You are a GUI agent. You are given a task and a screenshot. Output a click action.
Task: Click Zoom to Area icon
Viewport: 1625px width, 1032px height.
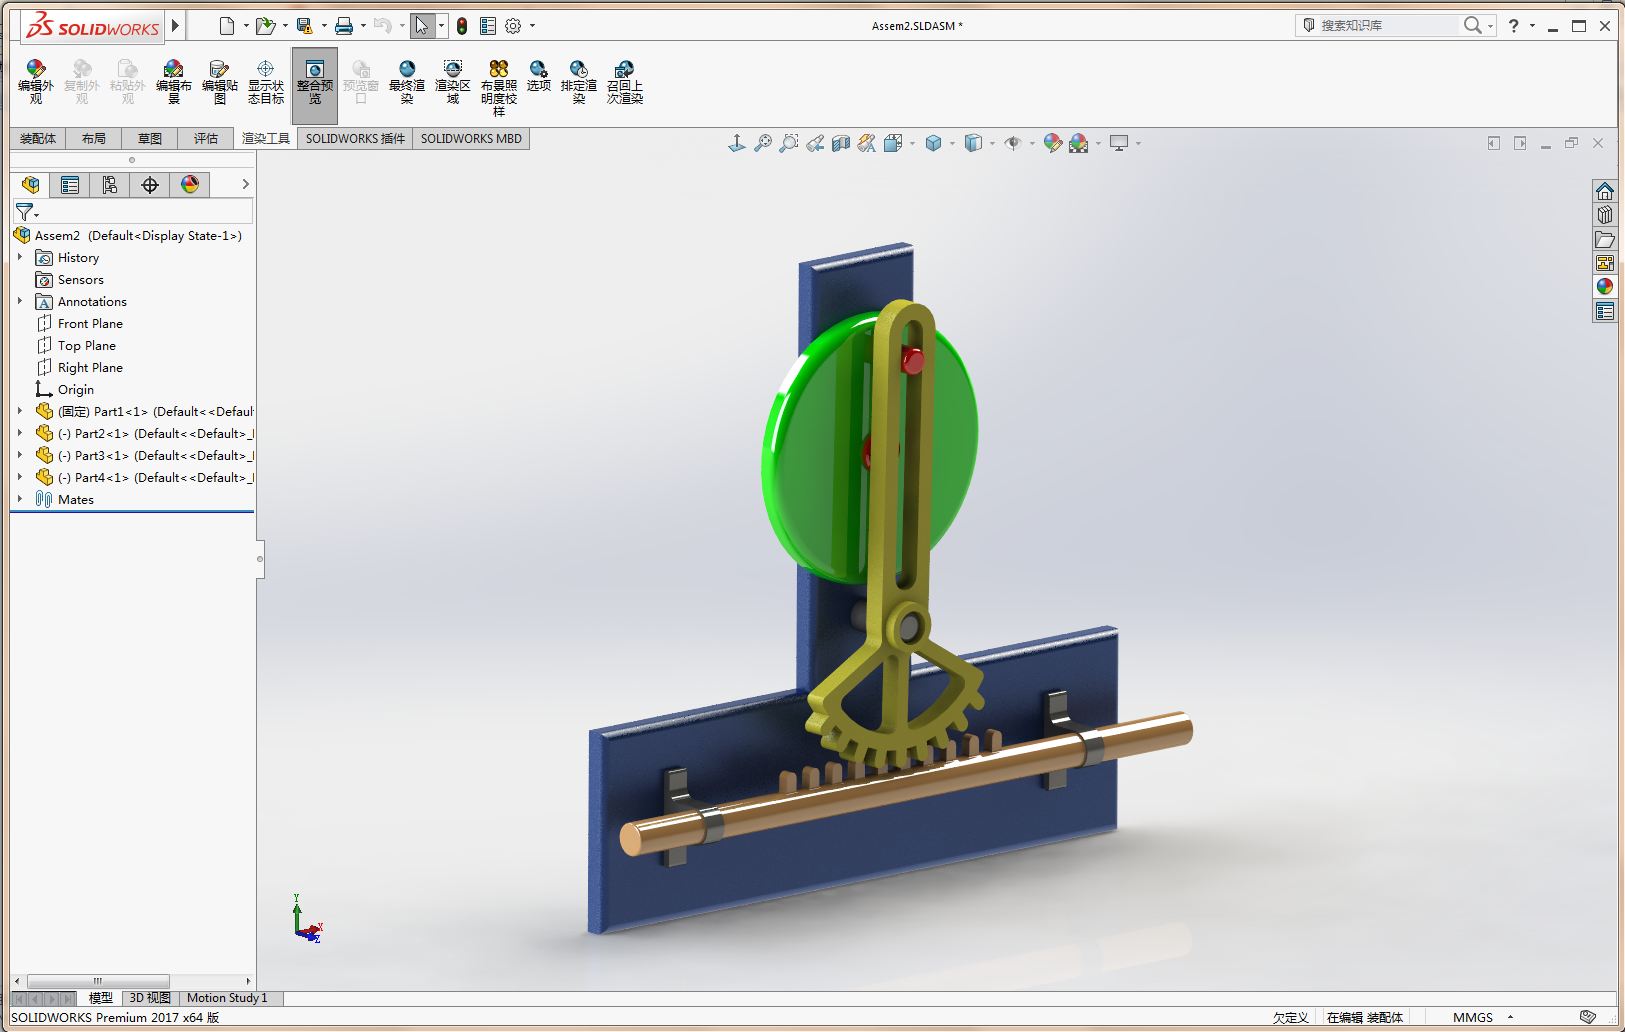tap(789, 143)
